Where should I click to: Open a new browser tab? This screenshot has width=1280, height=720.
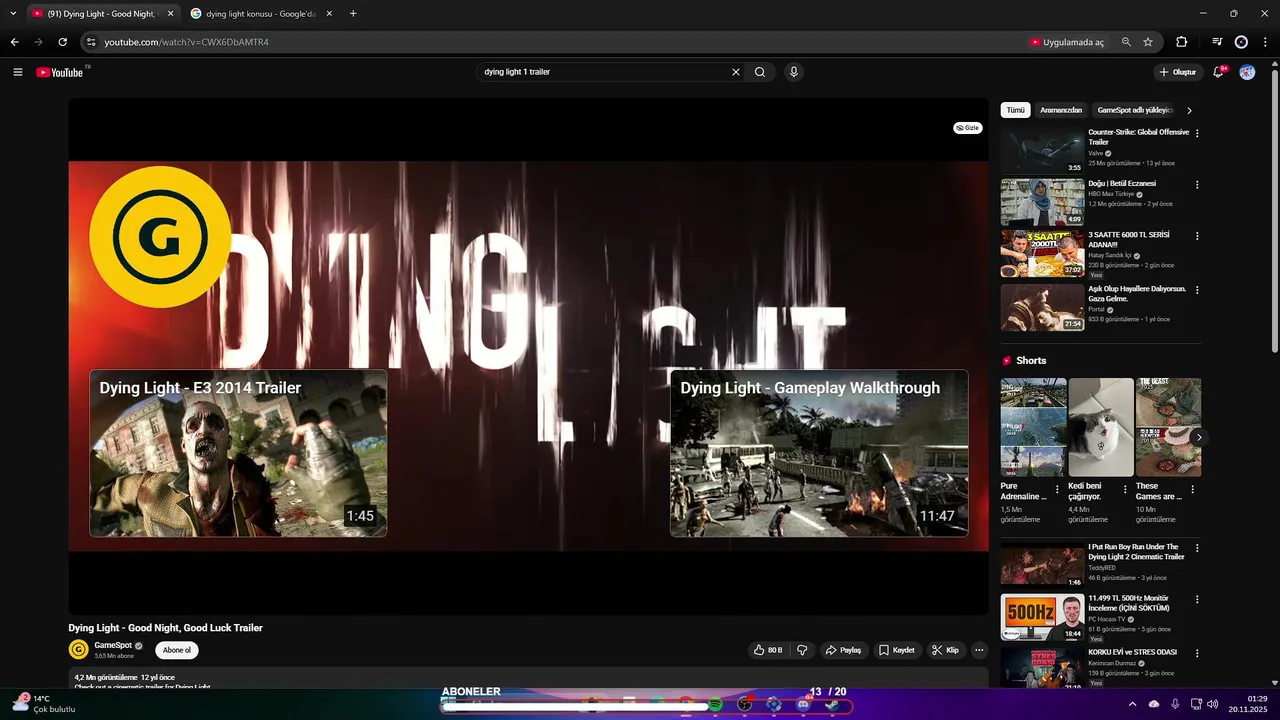coord(353,14)
